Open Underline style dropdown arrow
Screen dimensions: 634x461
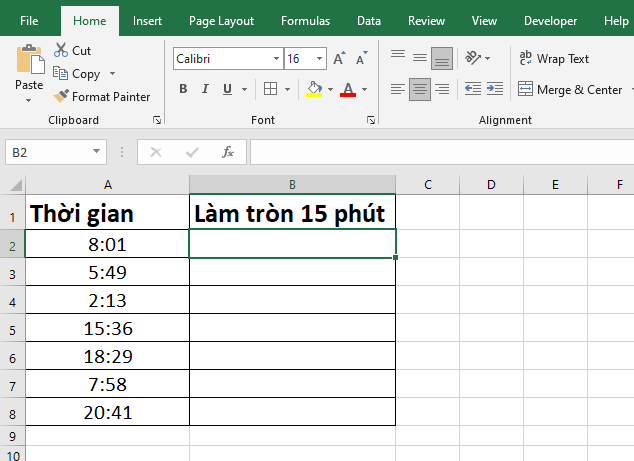[244, 89]
